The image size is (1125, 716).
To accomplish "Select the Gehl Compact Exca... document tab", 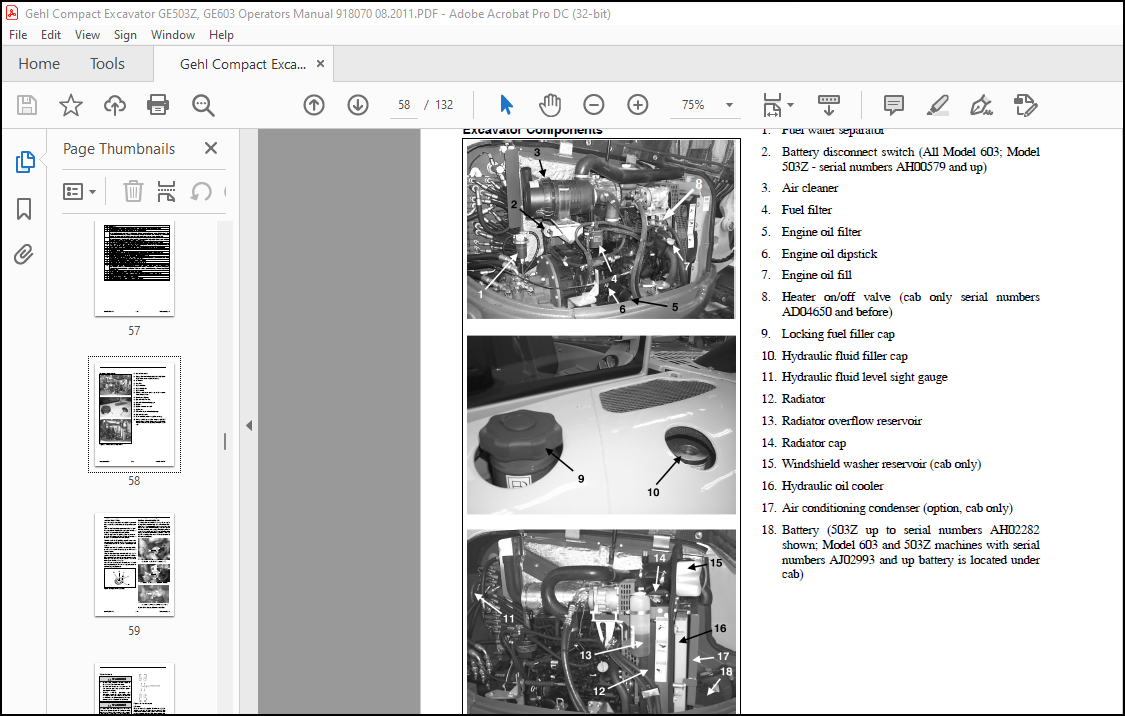I will coord(243,64).
